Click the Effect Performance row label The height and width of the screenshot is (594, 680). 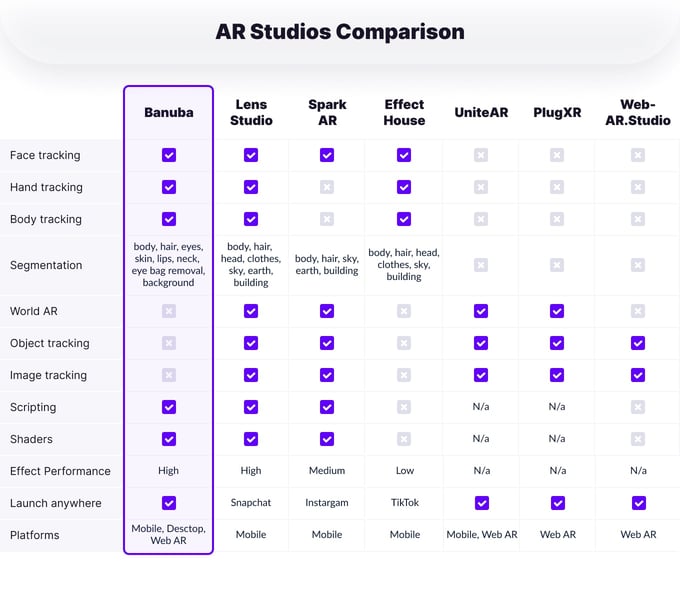[x=60, y=471]
